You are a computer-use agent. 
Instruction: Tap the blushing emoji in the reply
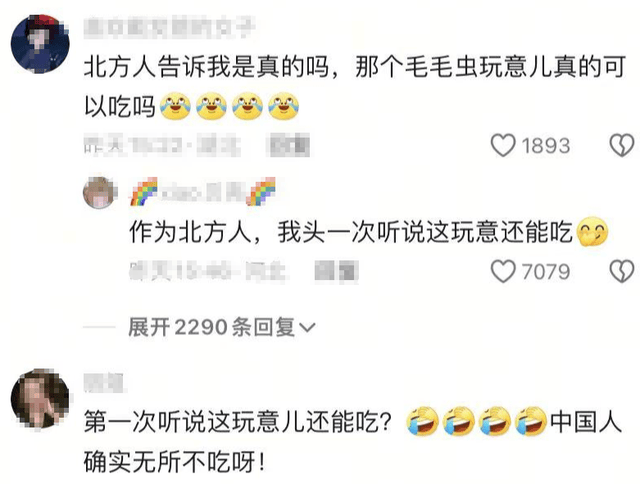[x=592, y=232]
